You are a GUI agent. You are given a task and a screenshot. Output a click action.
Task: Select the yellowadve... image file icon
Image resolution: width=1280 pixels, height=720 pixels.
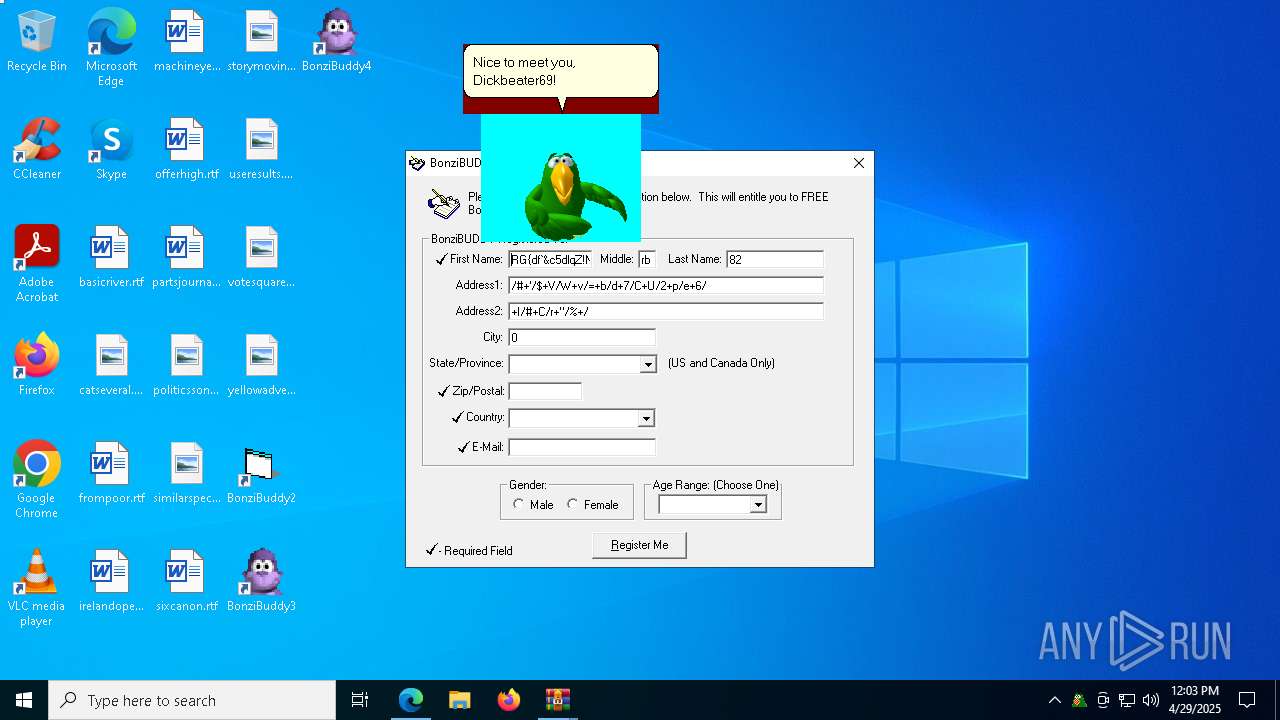[261, 365]
